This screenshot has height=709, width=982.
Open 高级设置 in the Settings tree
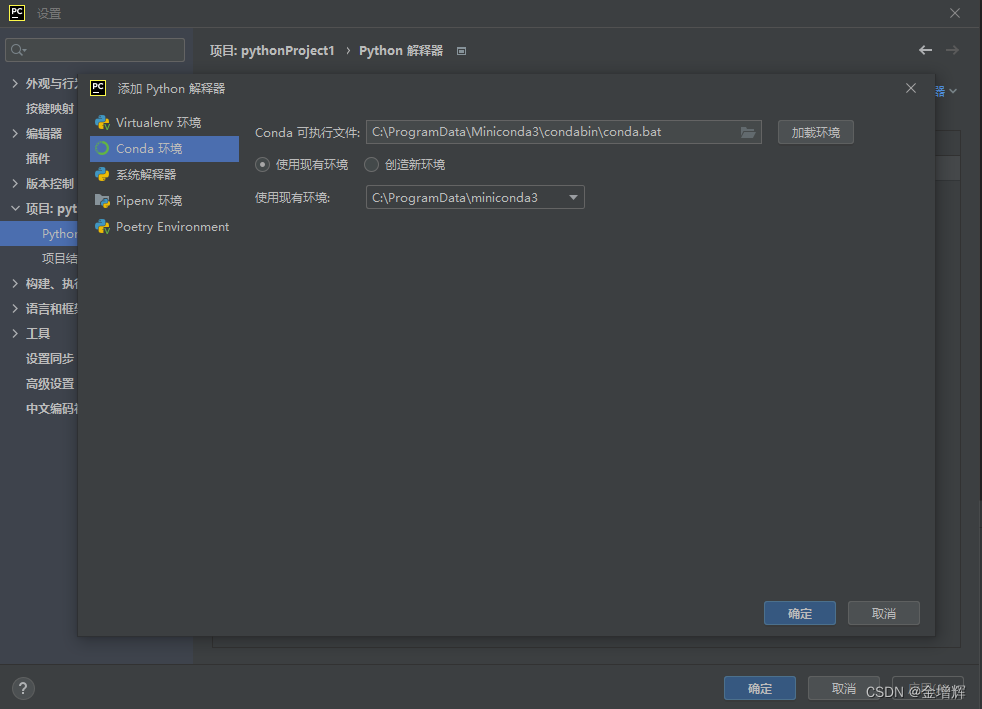[x=50, y=384]
